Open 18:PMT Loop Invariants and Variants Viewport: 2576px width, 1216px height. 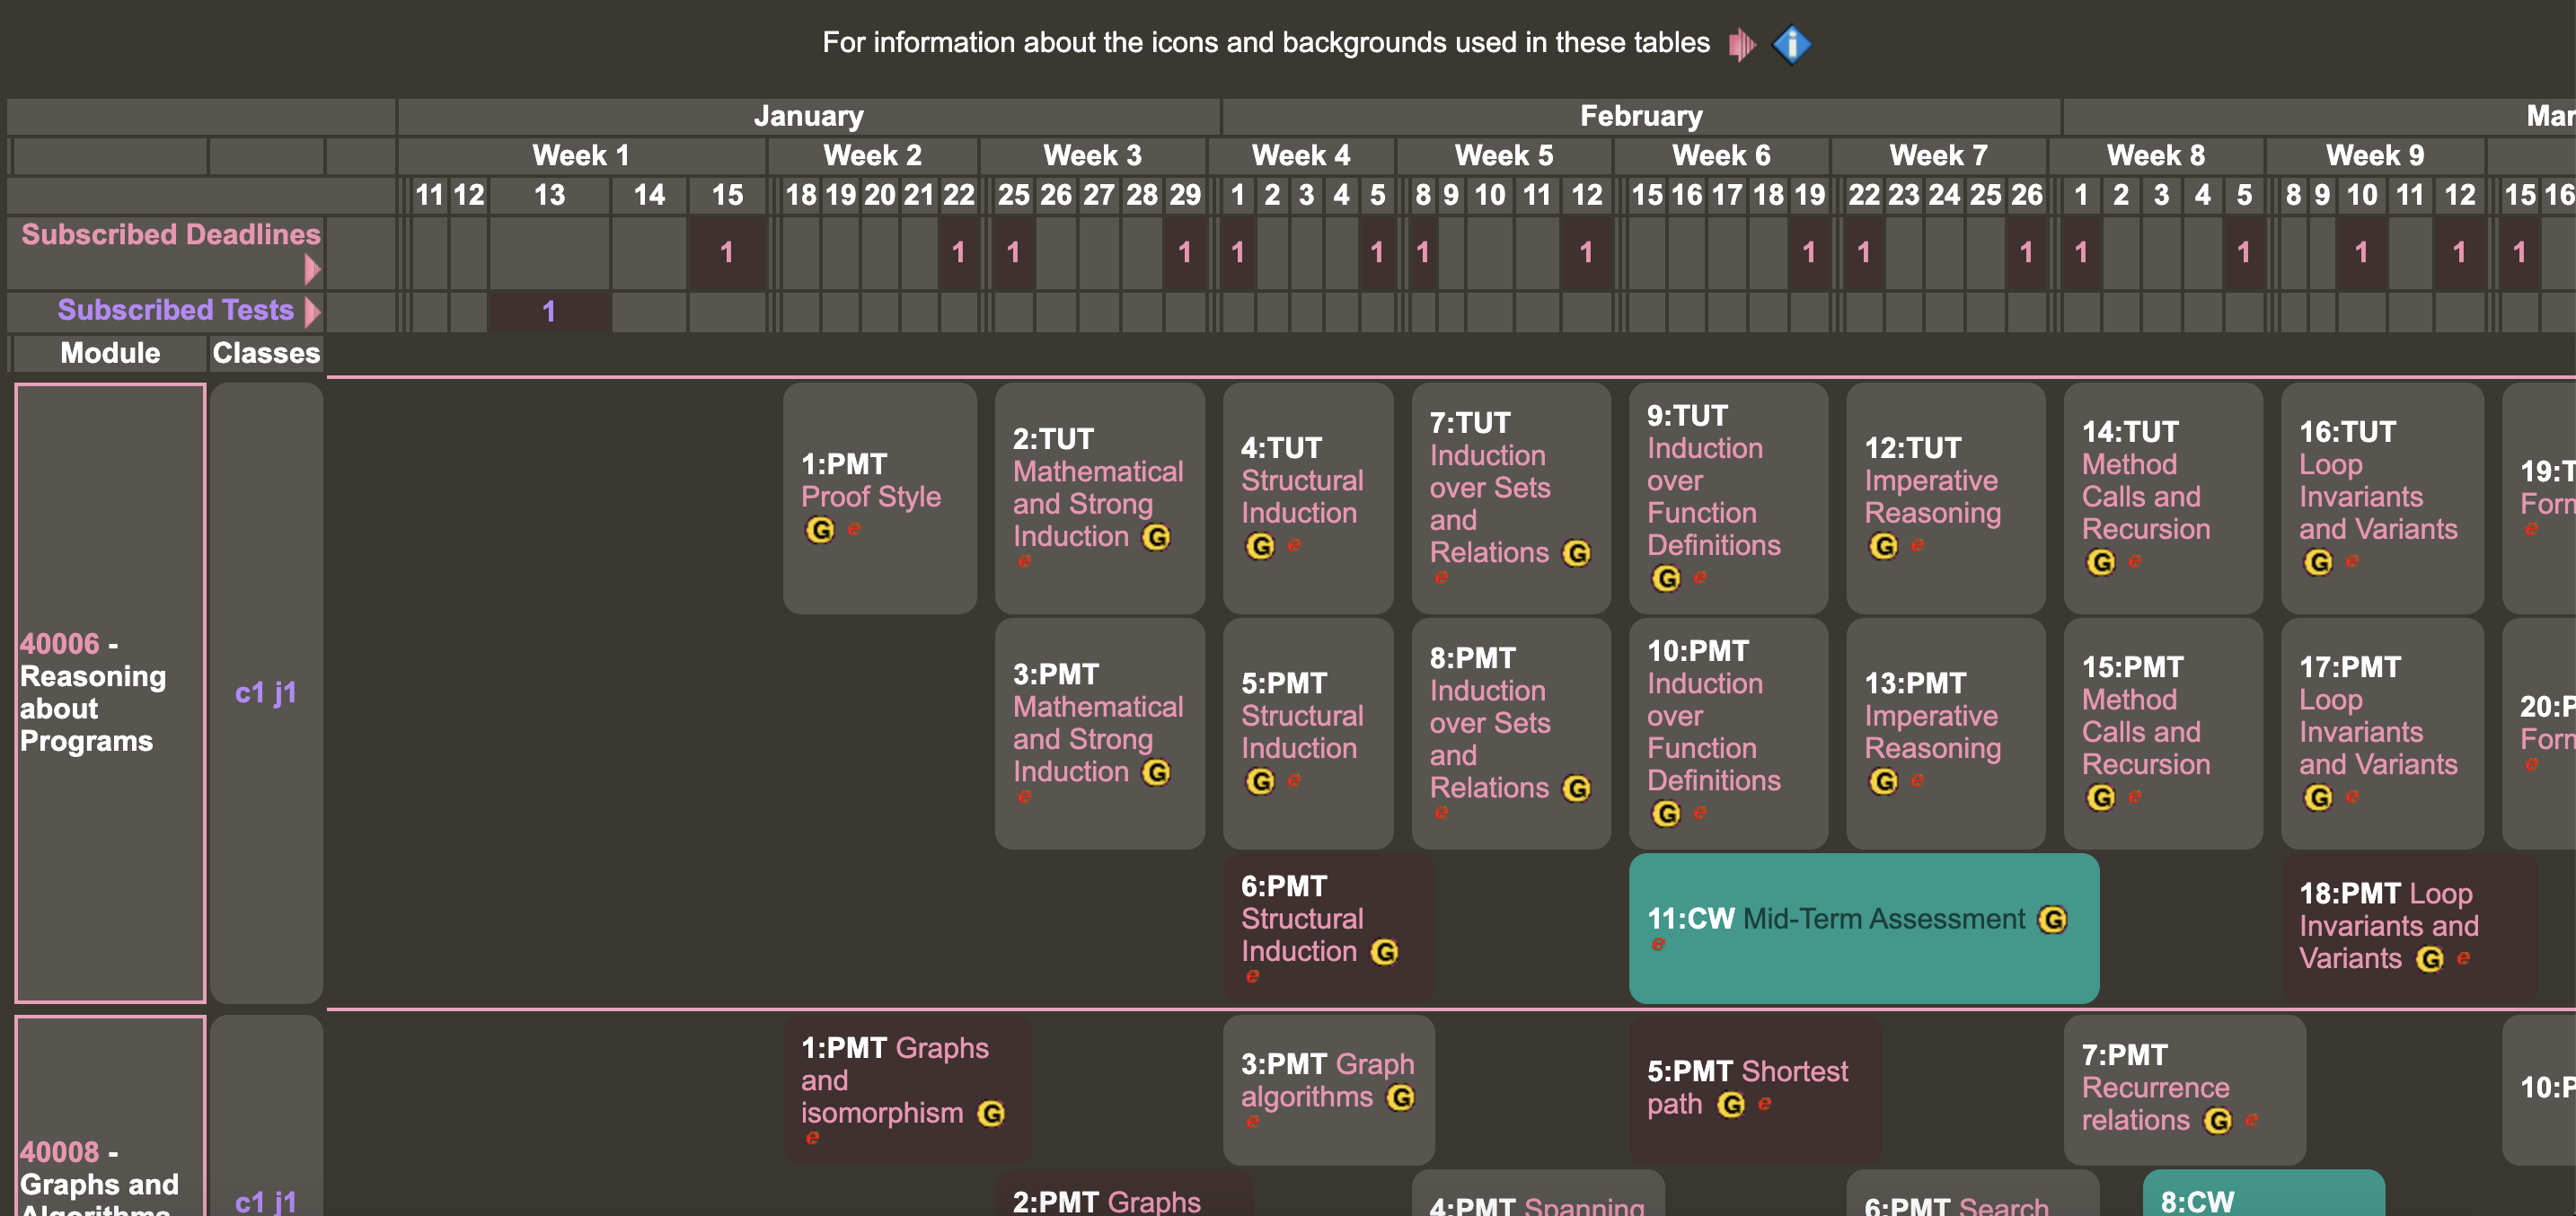[2387, 925]
